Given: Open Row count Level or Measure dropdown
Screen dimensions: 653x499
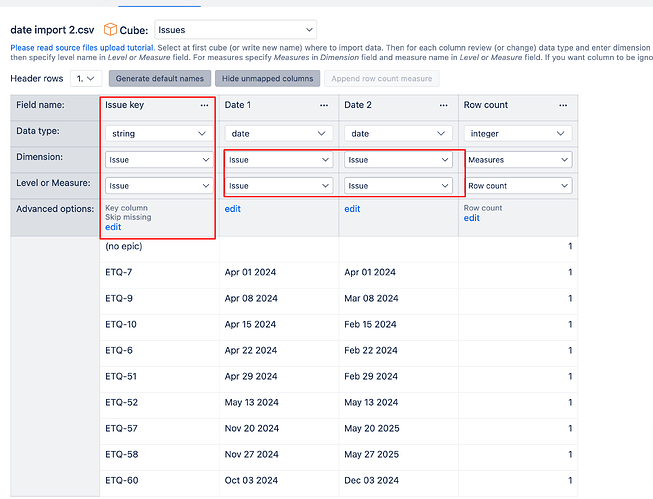Looking at the screenshot, I should pyautogui.click(x=518, y=186).
